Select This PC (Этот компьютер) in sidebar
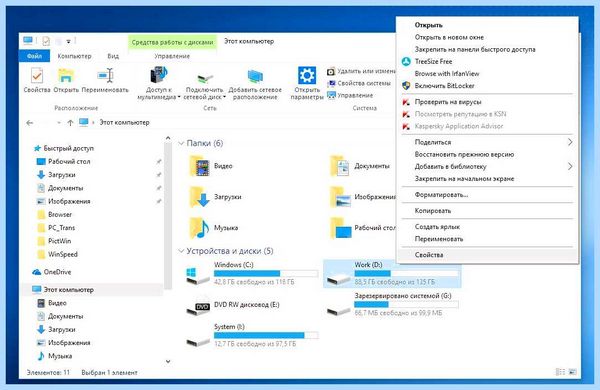Screen dimensions: 600x390 (x=63, y=290)
